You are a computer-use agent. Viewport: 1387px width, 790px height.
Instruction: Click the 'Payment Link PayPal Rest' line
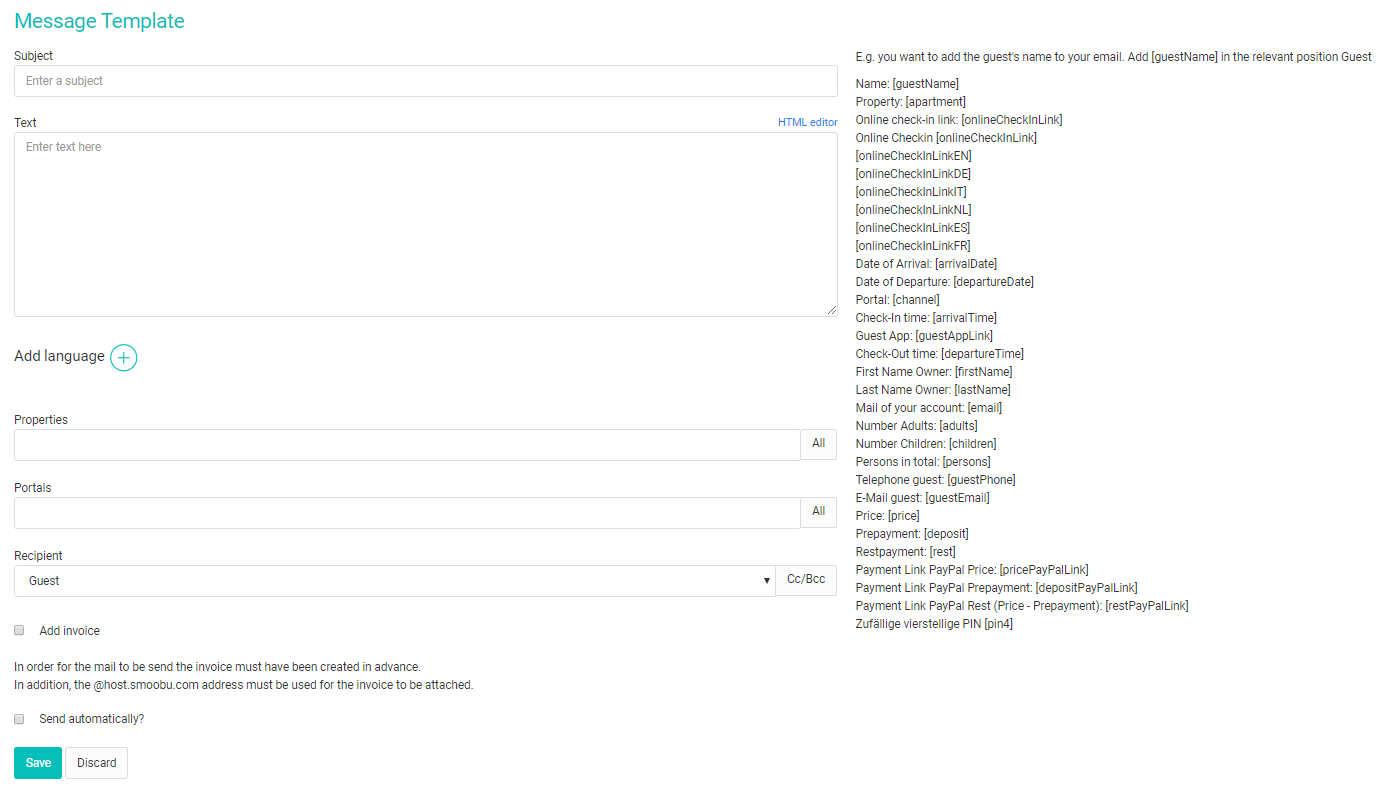point(1022,606)
